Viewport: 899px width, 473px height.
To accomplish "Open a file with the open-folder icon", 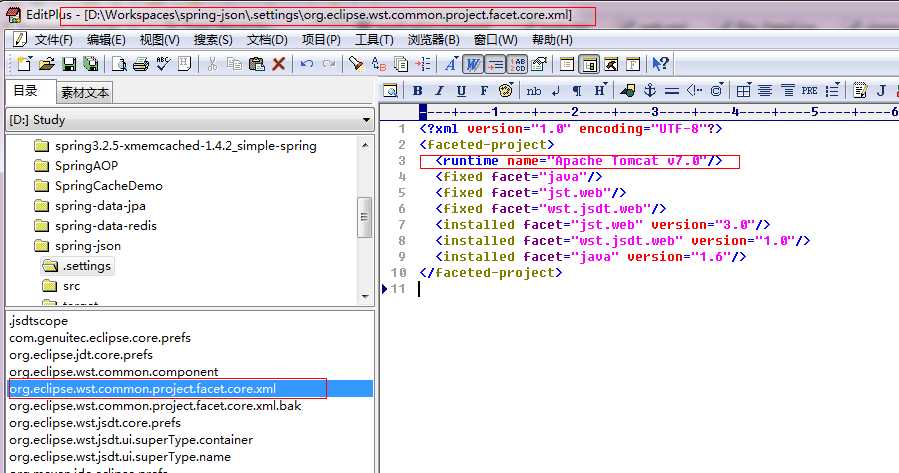I will [46, 64].
